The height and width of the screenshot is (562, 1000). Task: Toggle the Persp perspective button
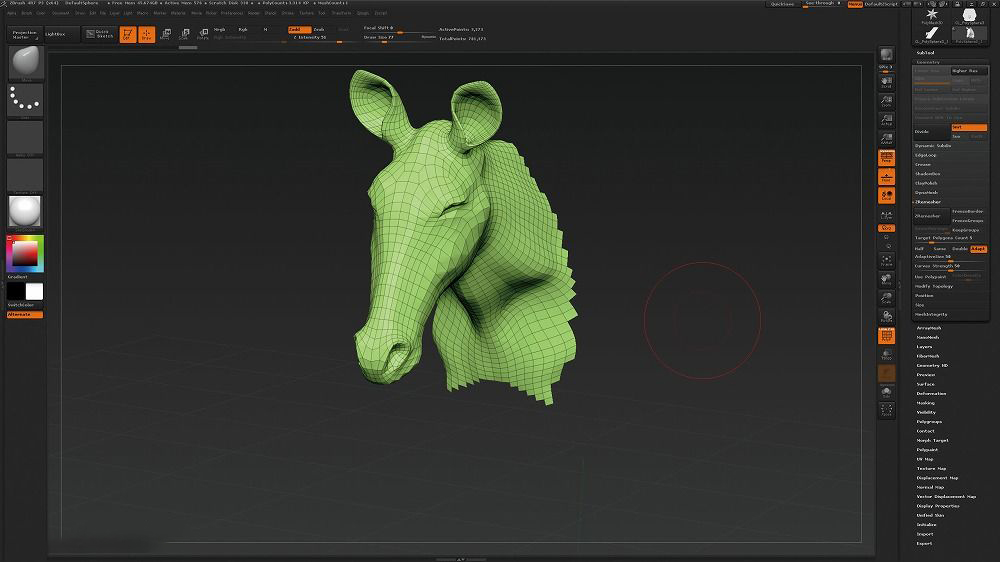coord(886,157)
